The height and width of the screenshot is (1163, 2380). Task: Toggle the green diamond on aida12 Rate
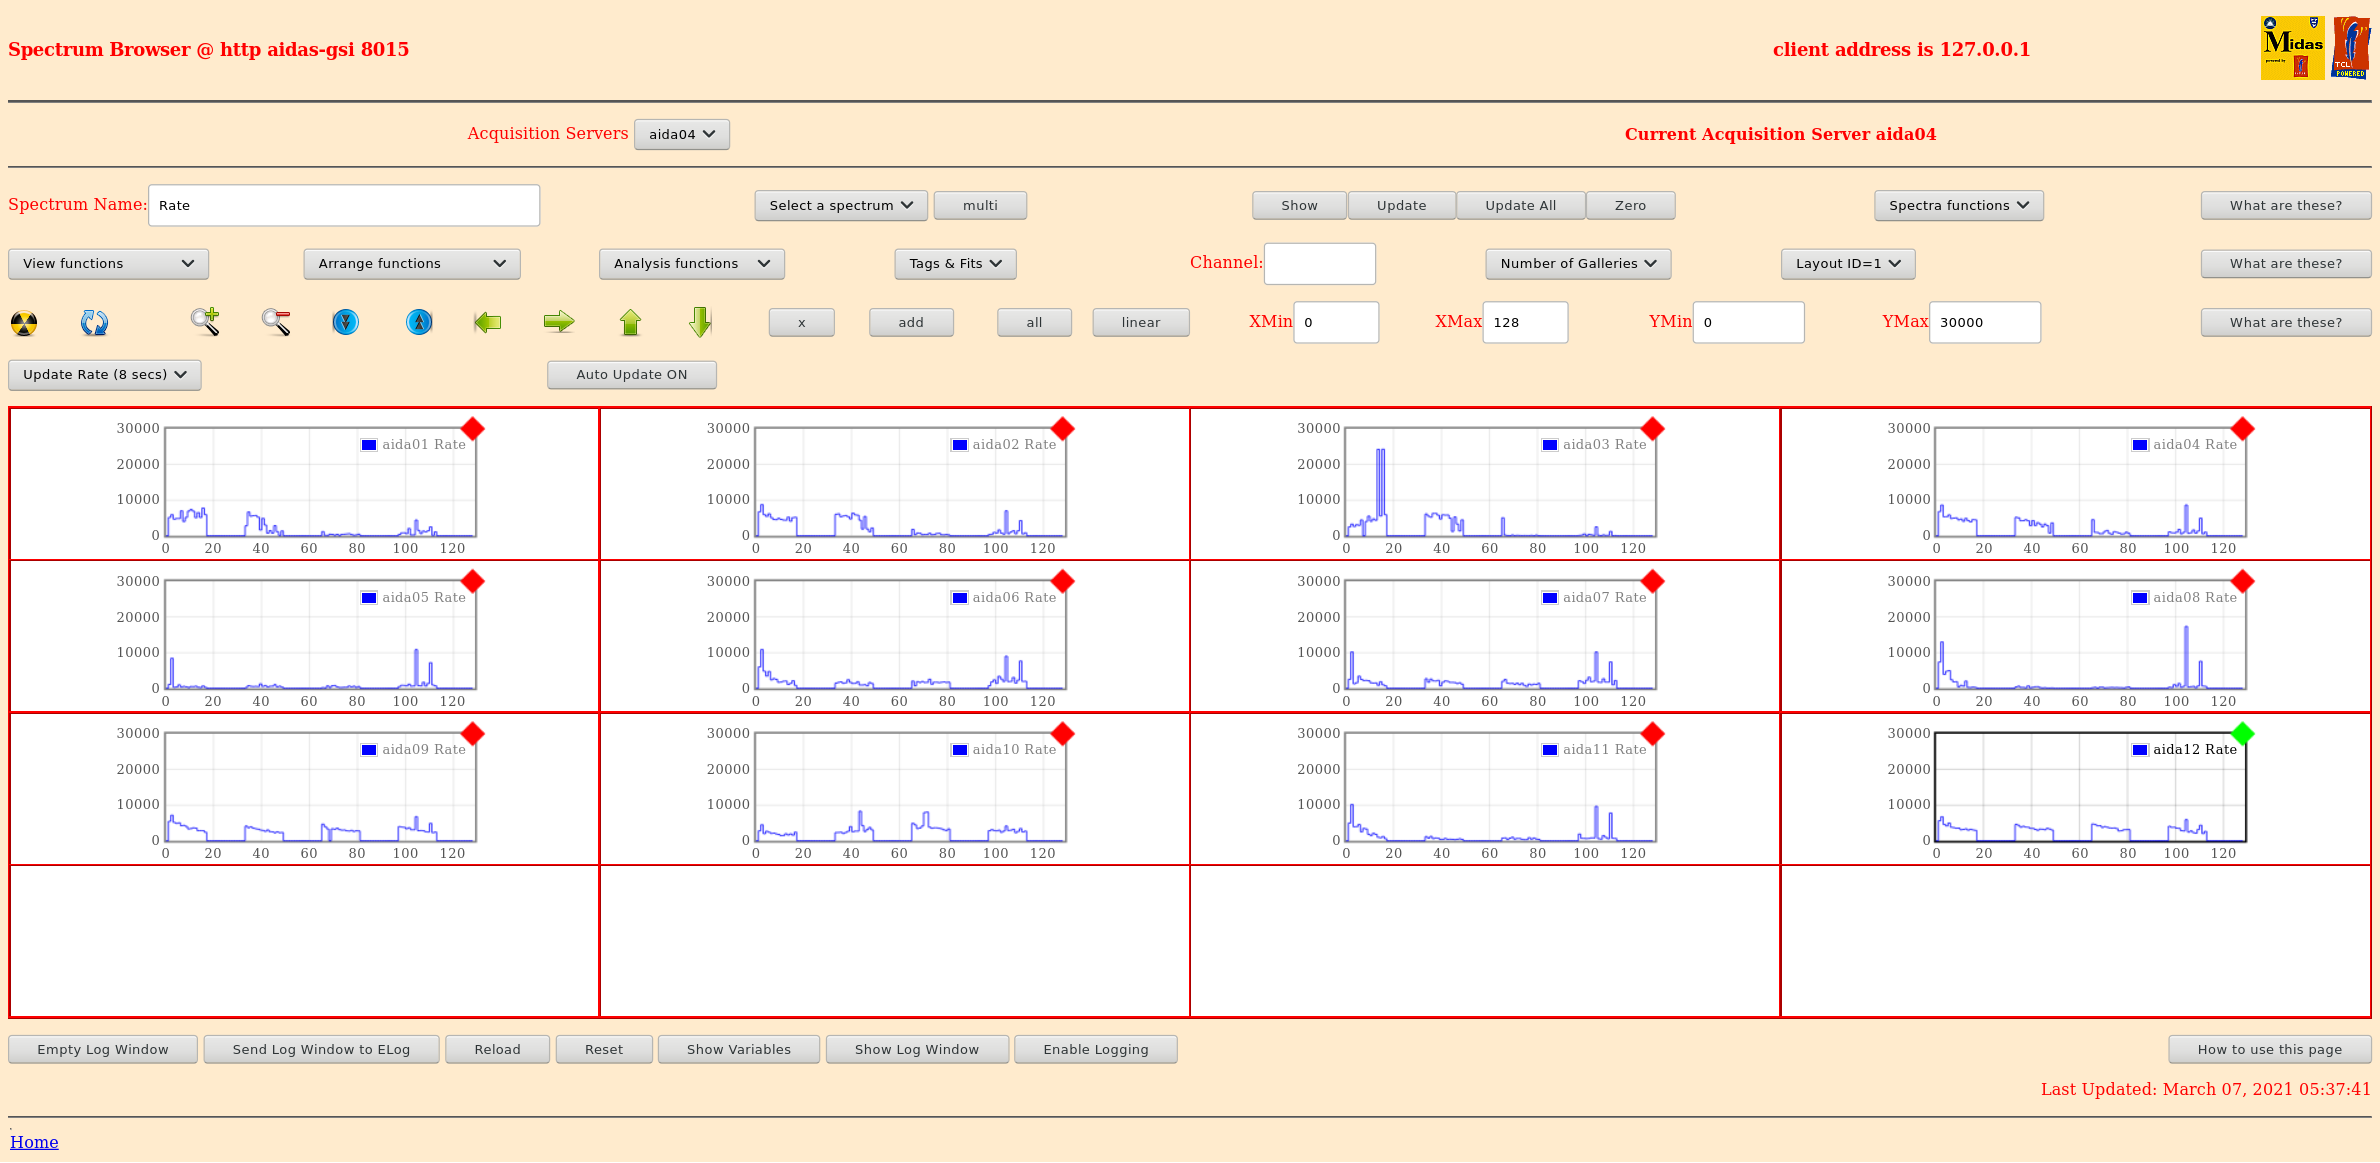[2243, 734]
